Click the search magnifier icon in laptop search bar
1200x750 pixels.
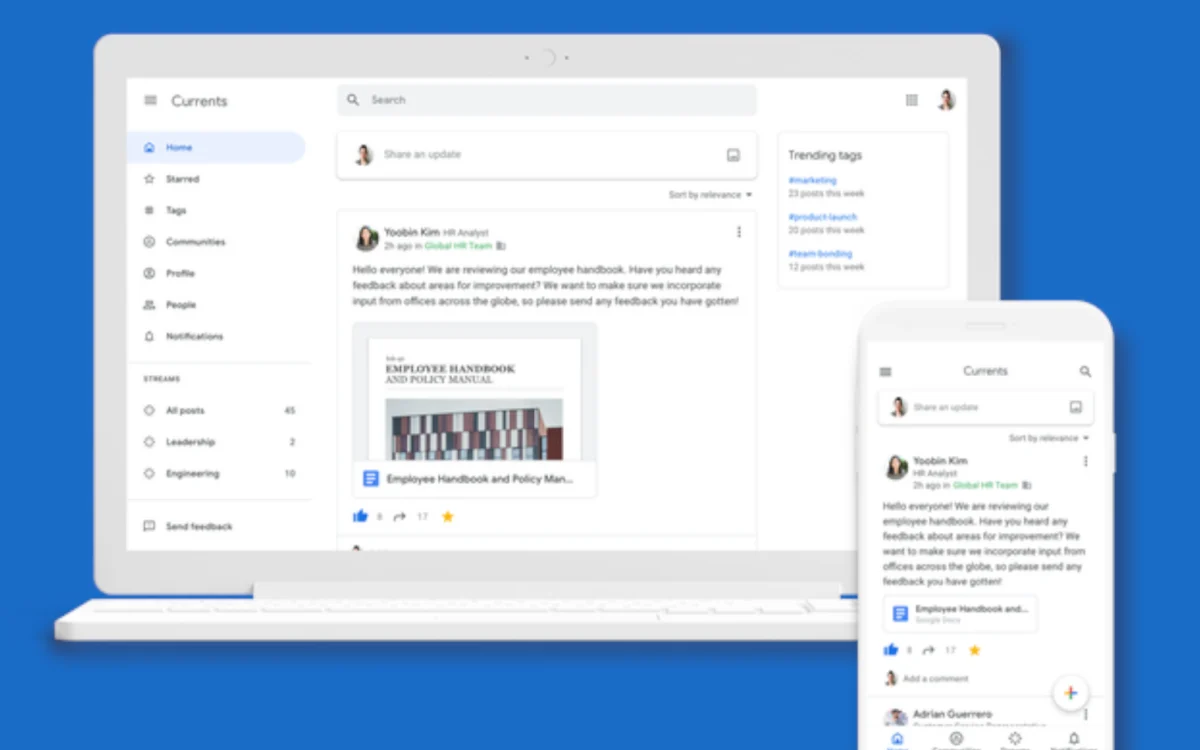[353, 100]
